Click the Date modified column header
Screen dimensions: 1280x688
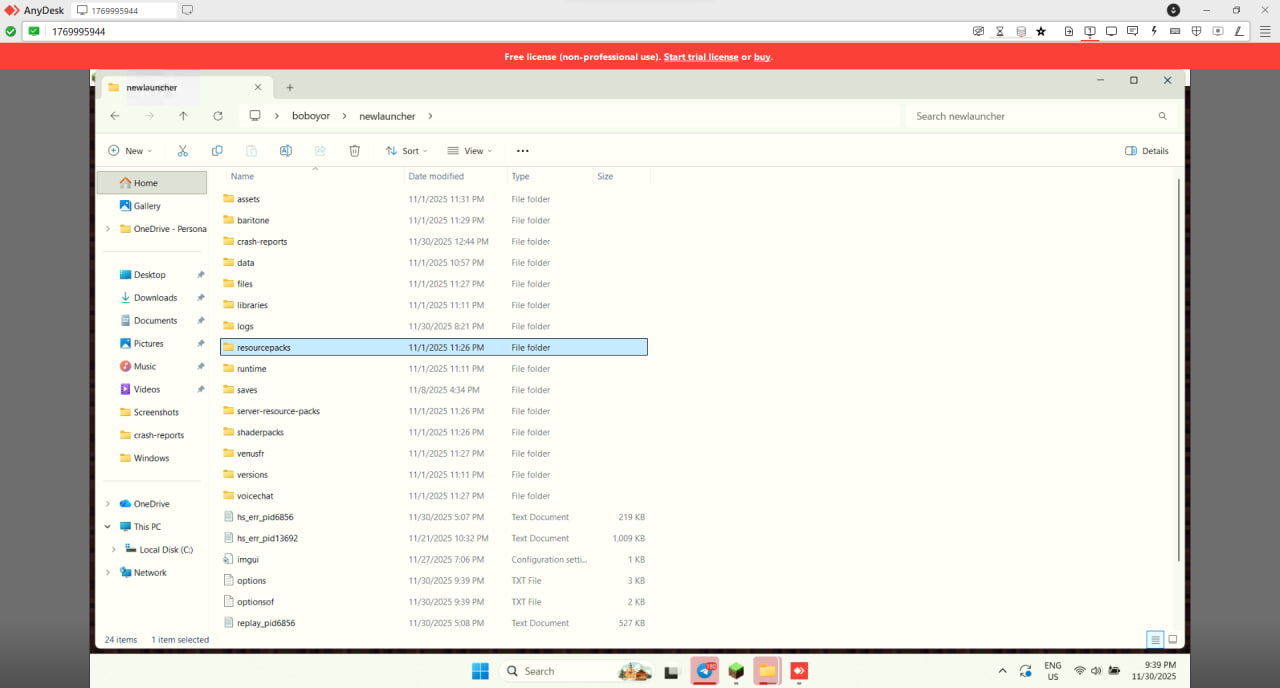[435, 176]
